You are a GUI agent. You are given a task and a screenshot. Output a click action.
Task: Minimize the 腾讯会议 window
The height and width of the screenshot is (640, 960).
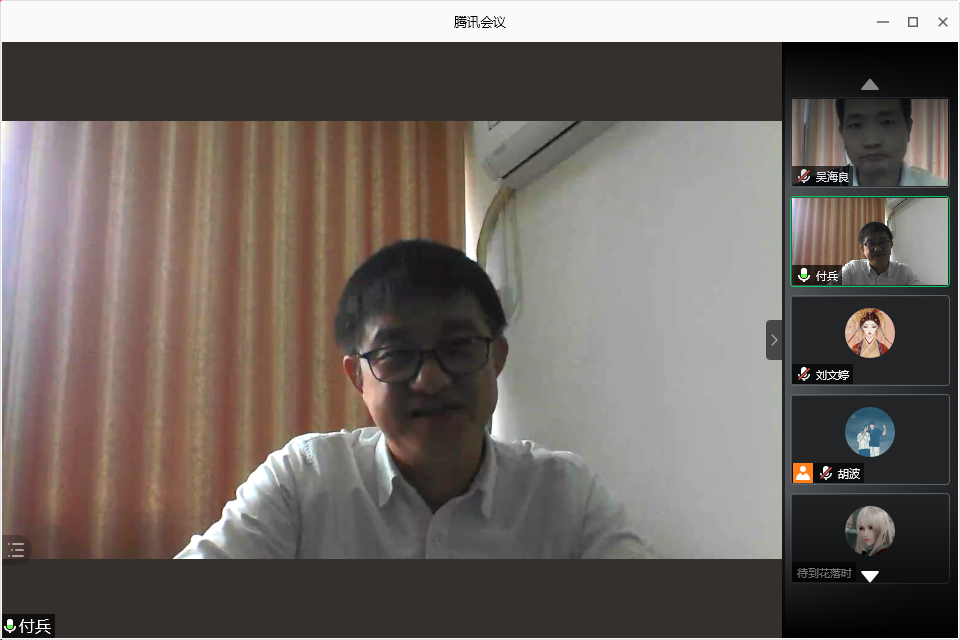pyautogui.click(x=882, y=22)
